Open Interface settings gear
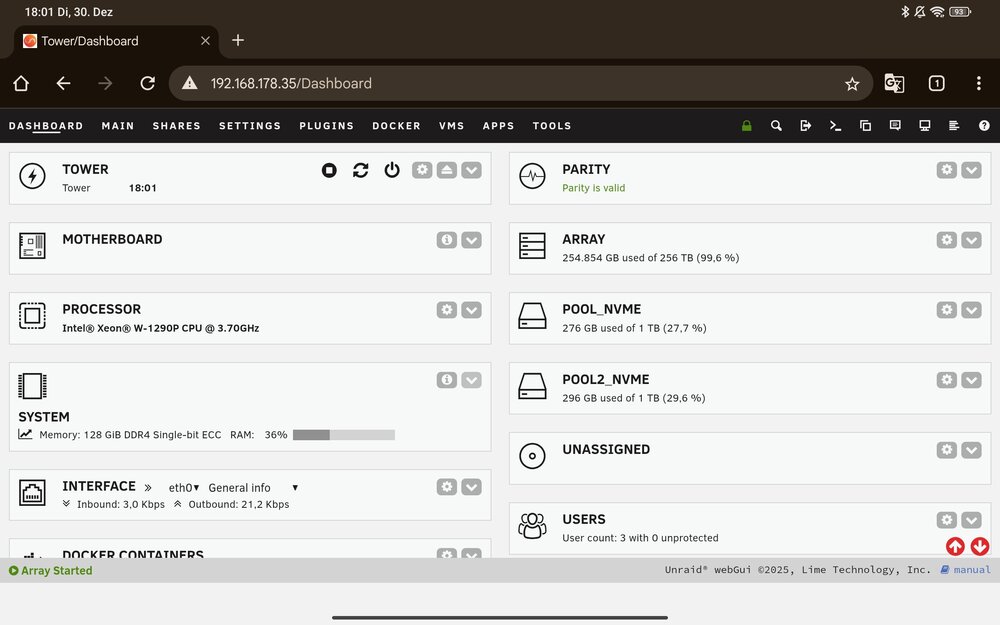This screenshot has height=625, width=1000. pyautogui.click(x=447, y=487)
